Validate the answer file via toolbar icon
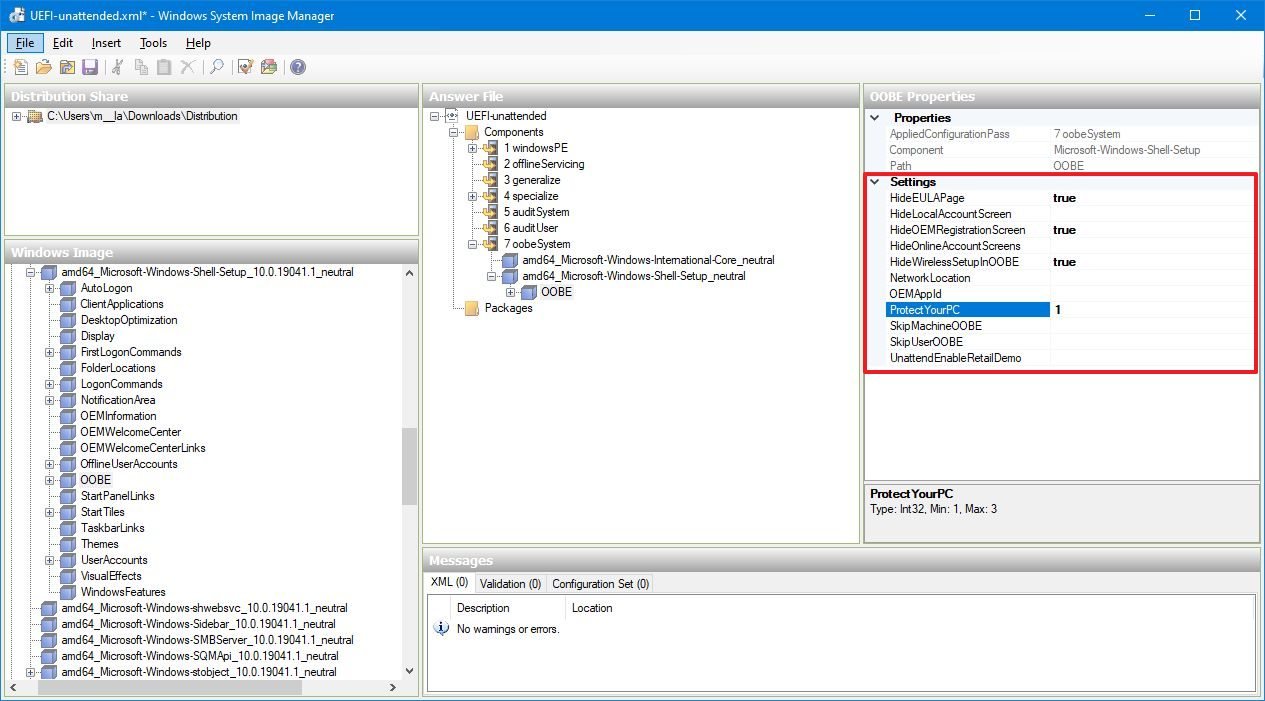Viewport: 1265px width, 701px height. 245,67
